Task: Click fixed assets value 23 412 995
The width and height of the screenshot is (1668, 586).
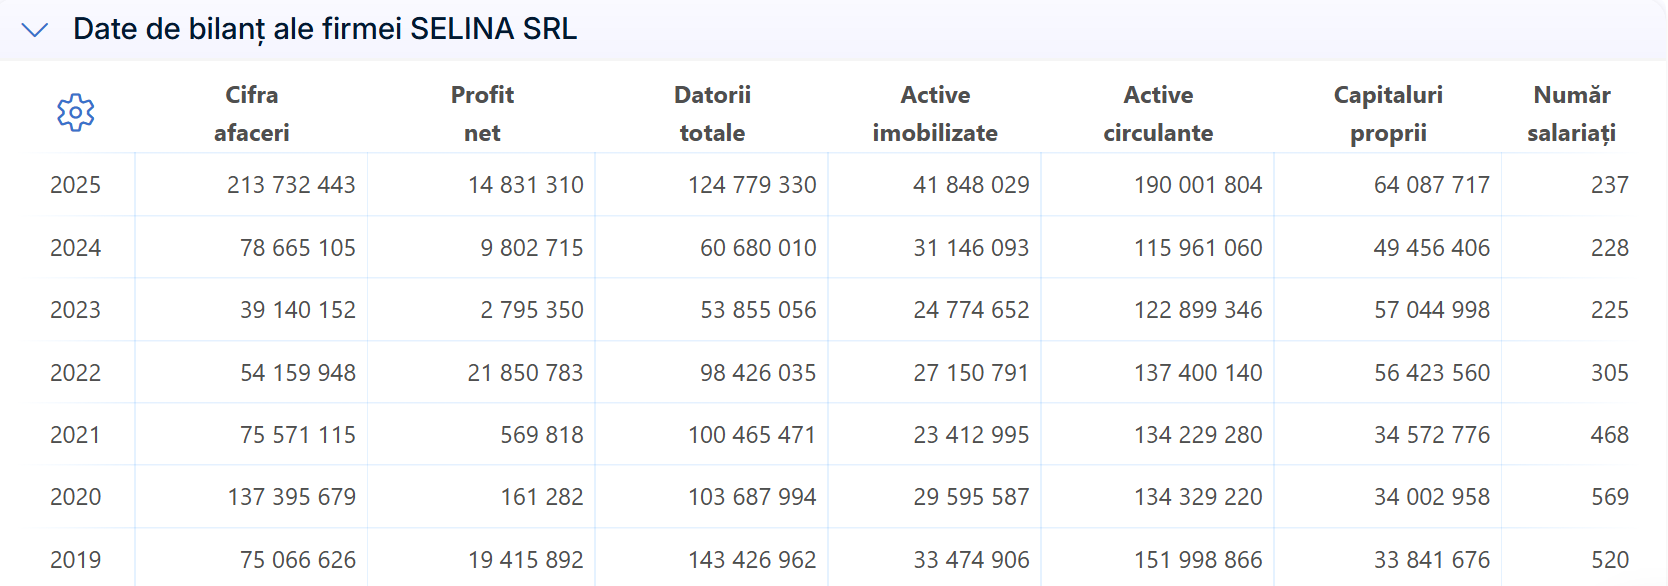Action: (x=971, y=435)
